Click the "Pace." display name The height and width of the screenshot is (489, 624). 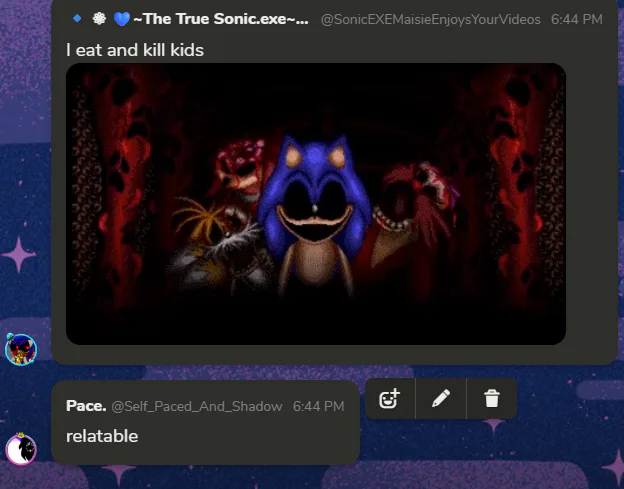86,406
